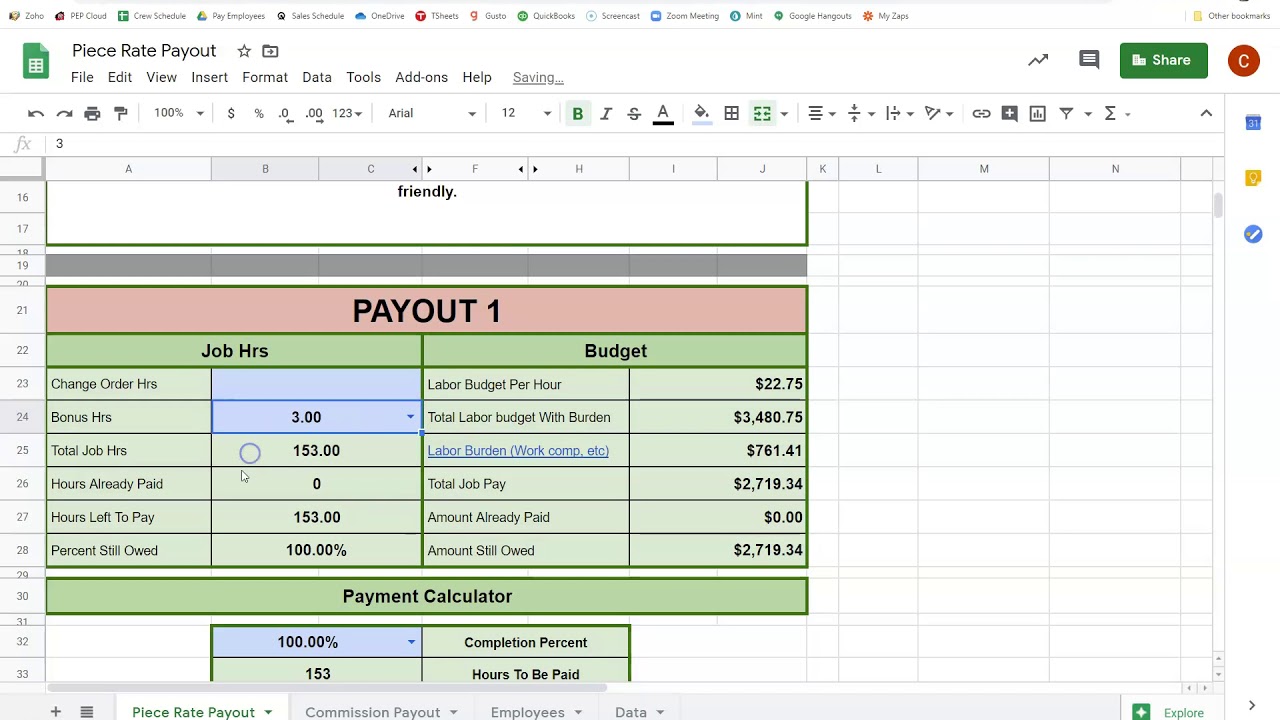Click the green Share button
The height and width of the screenshot is (720, 1280).
(1163, 60)
